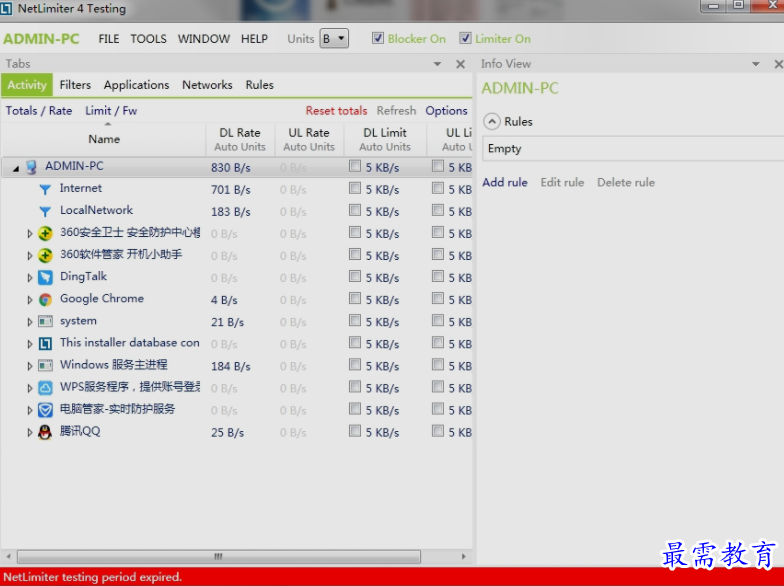Image resolution: width=784 pixels, height=586 pixels.
Task: Enable DL Limit for Internet filter
Action: (x=355, y=188)
